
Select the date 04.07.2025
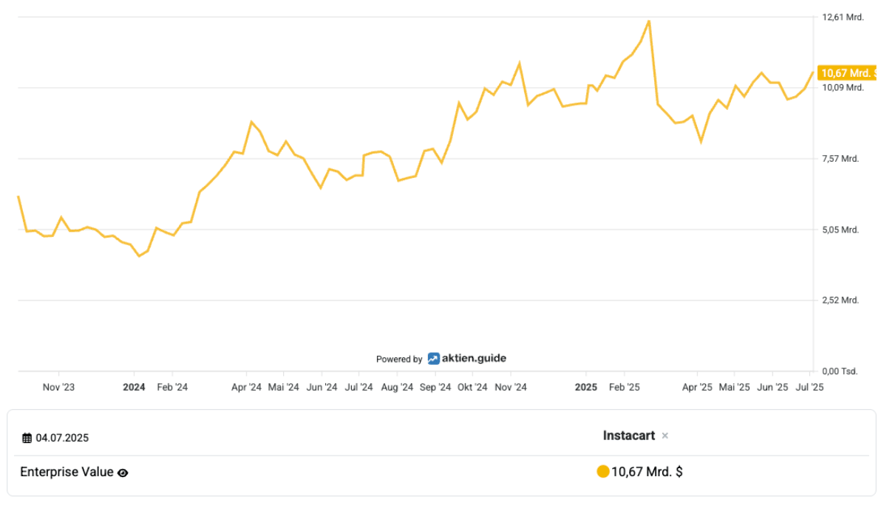(x=62, y=438)
